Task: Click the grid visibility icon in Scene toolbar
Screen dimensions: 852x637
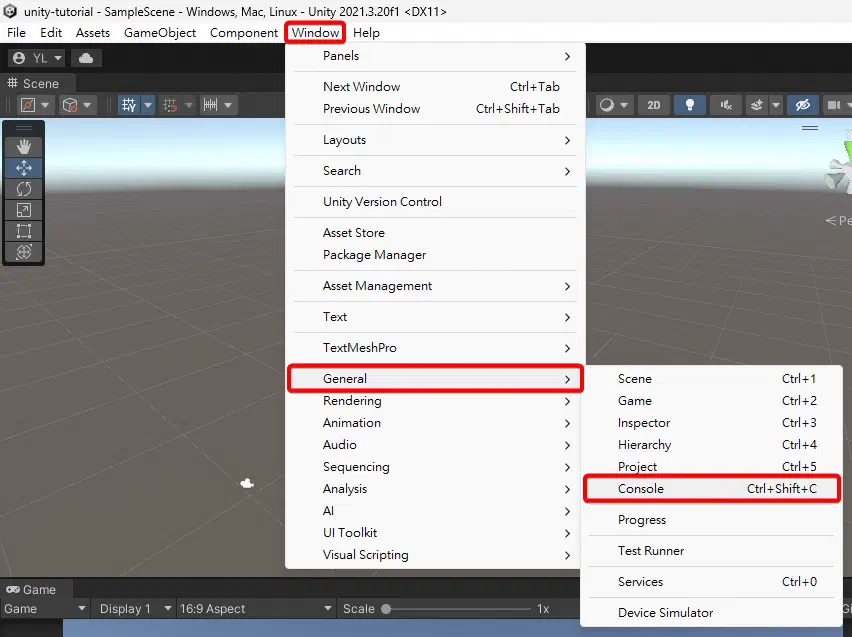Action: pos(129,104)
